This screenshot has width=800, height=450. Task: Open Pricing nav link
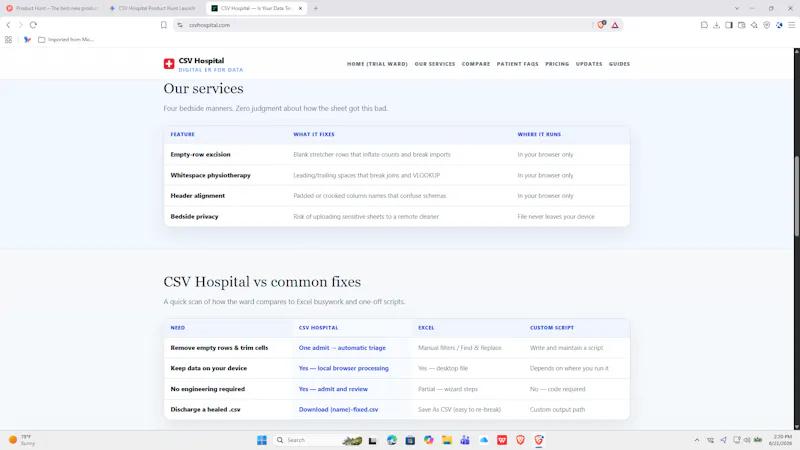tap(557, 64)
